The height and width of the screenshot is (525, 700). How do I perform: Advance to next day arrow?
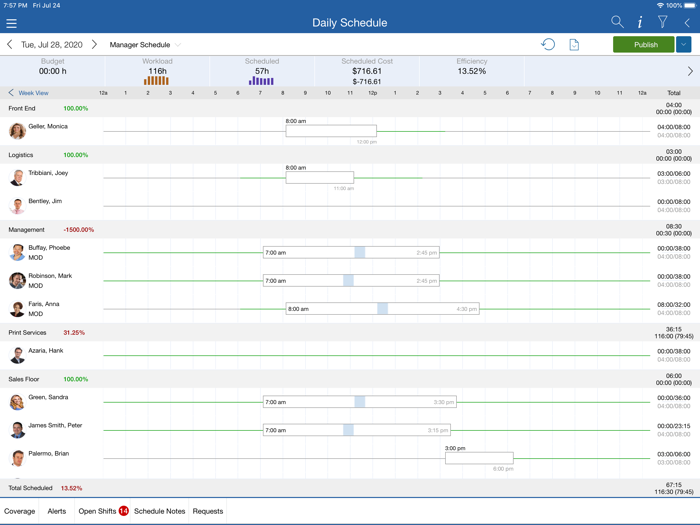[x=94, y=45]
